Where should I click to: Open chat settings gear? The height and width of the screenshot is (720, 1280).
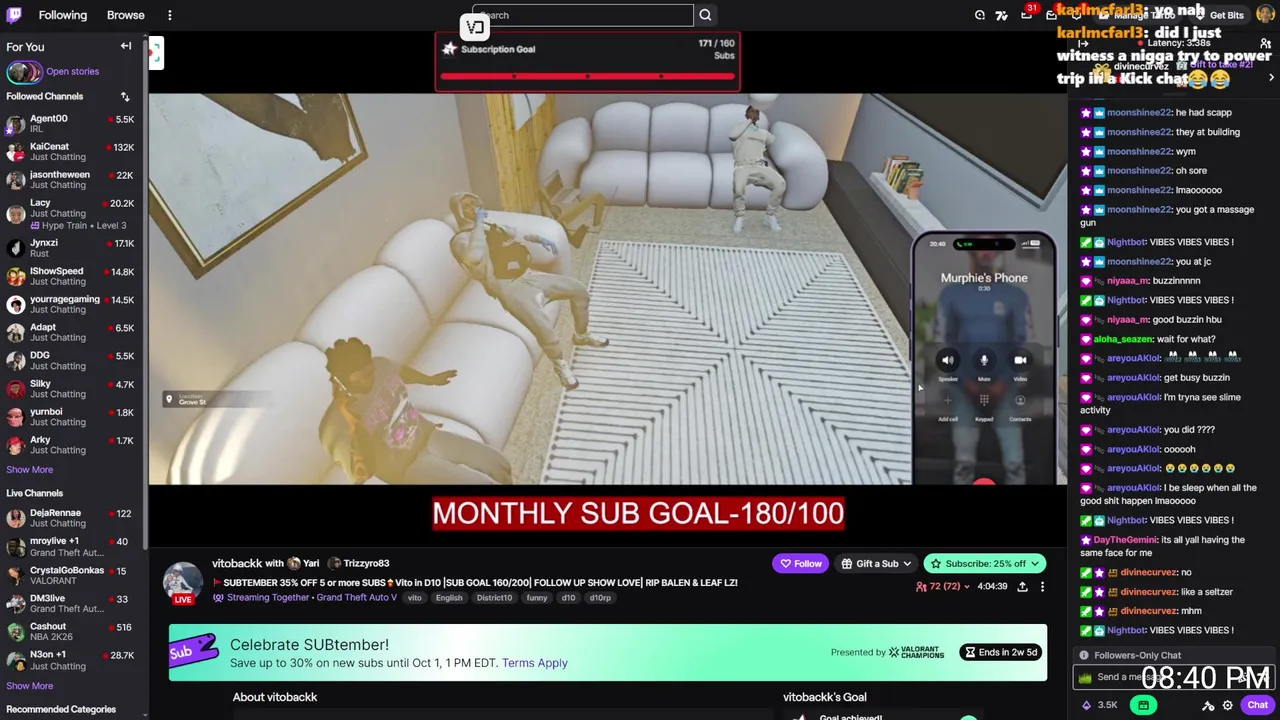pyautogui.click(x=1228, y=705)
